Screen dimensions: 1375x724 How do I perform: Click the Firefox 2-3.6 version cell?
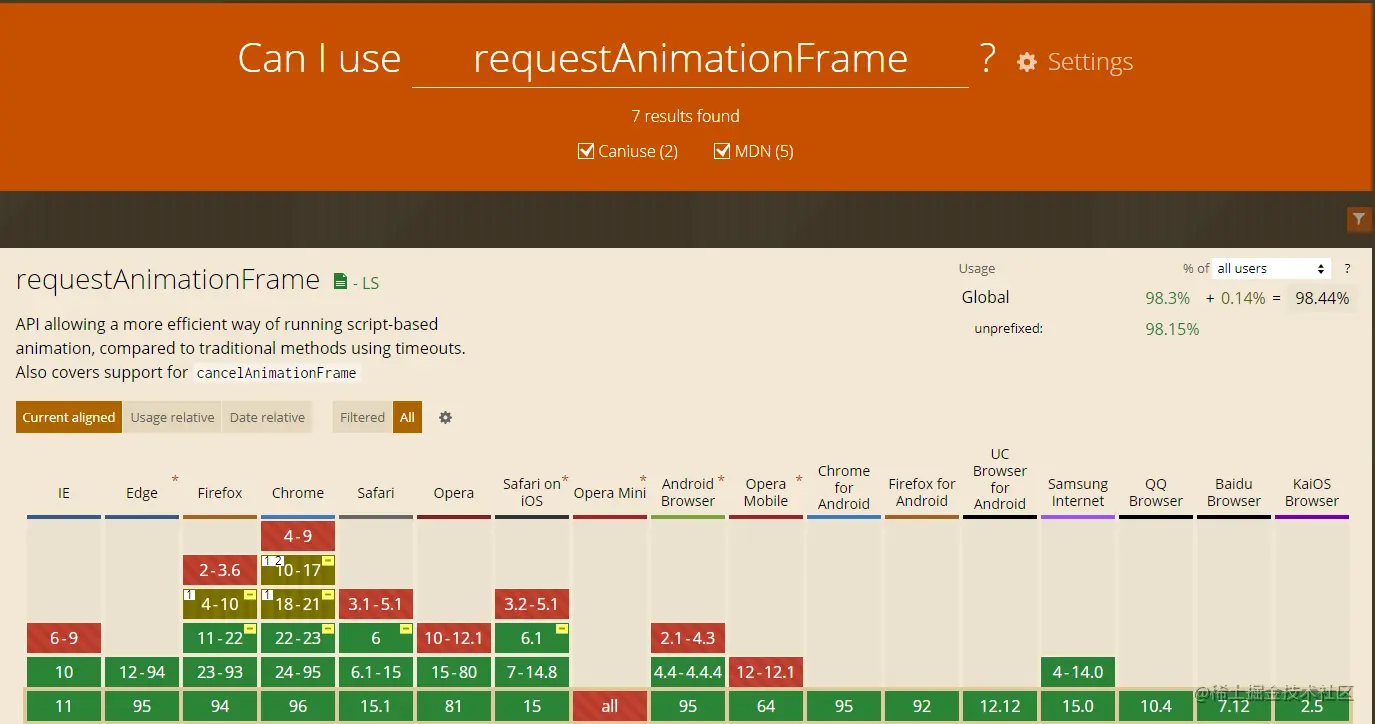(220, 570)
